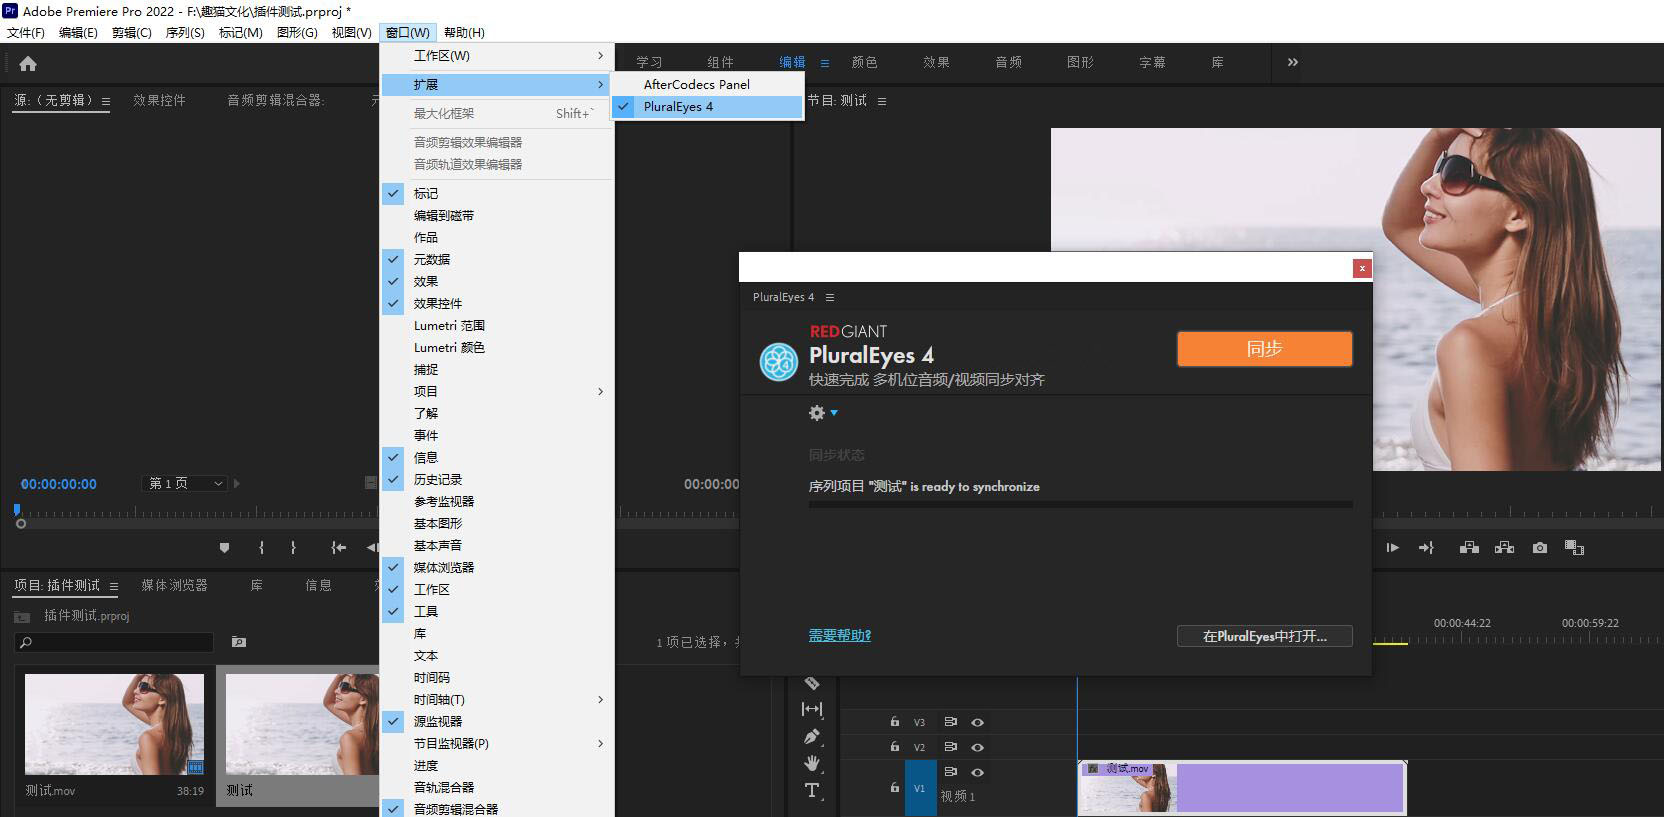The image size is (1664, 817).
Task: Click Go to Out in program monitor
Action: pyautogui.click(x=1426, y=548)
